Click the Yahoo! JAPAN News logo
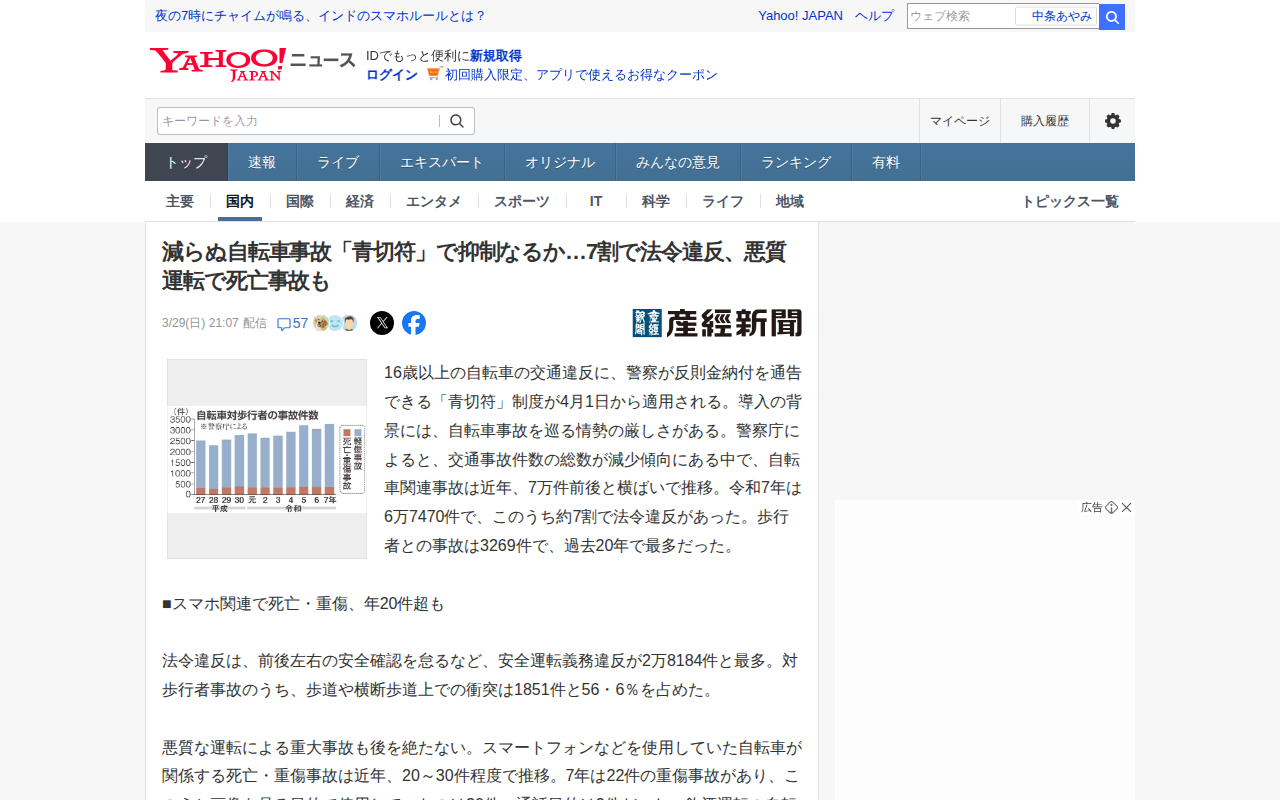This screenshot has width=1280, height=800. [x=252, y=64]
